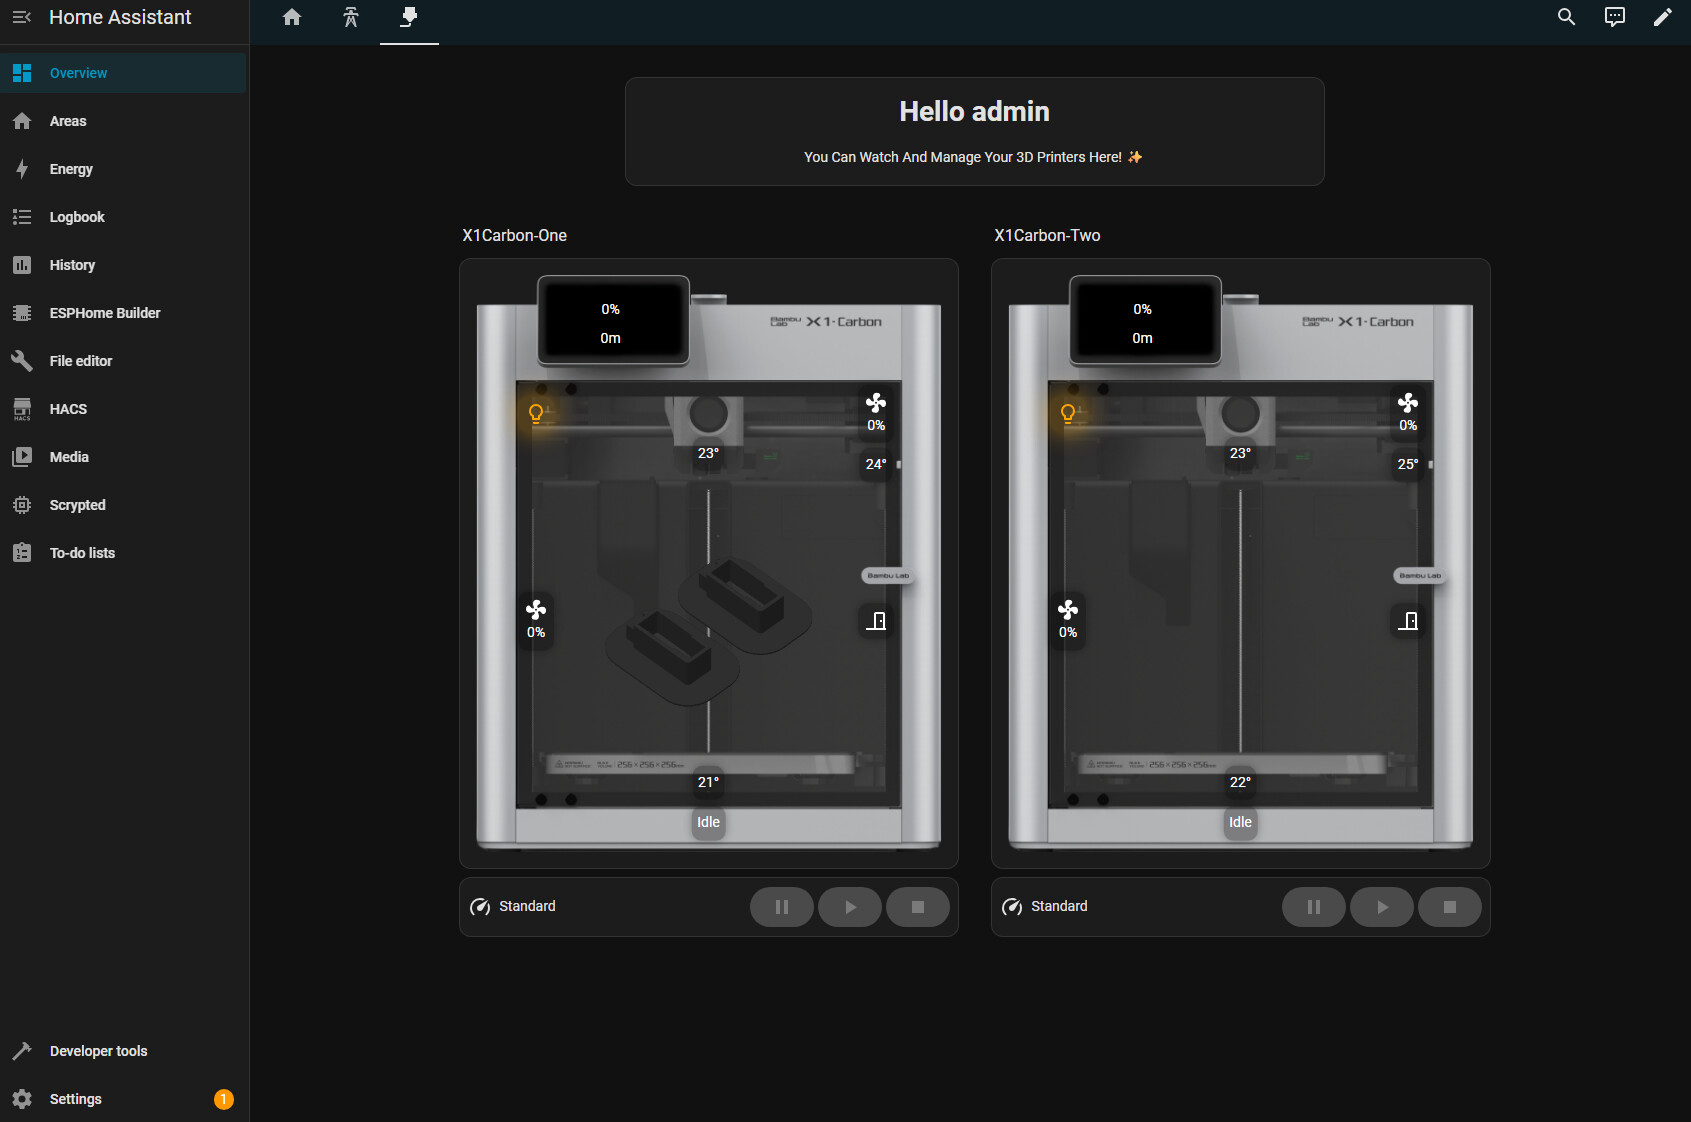This screenshot has height=1122, width=1691.
Task: Resume the print on X1Carbon-One
Action: pyautogui.click(x=850, y=907)
